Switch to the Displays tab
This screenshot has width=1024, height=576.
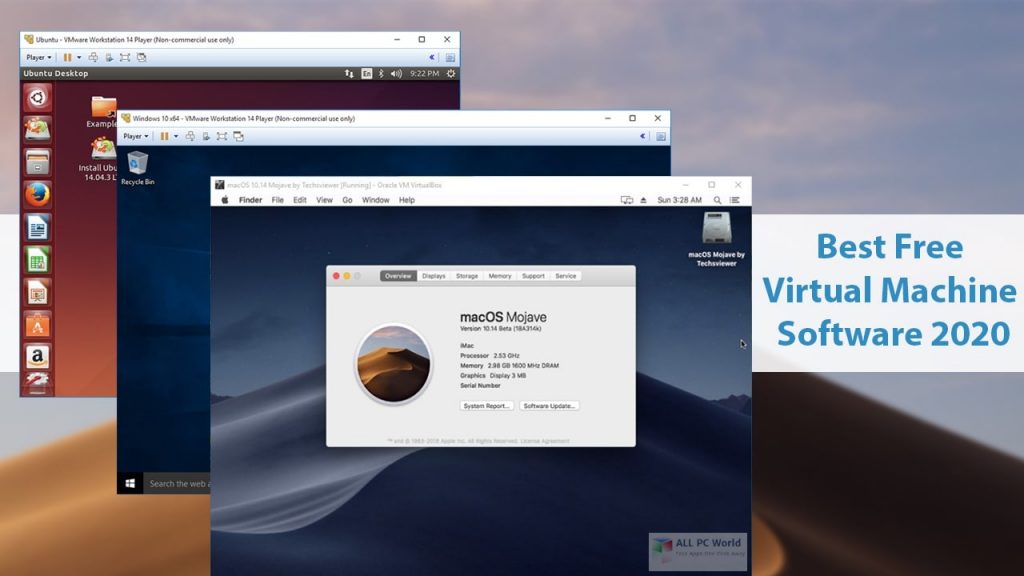434,276
